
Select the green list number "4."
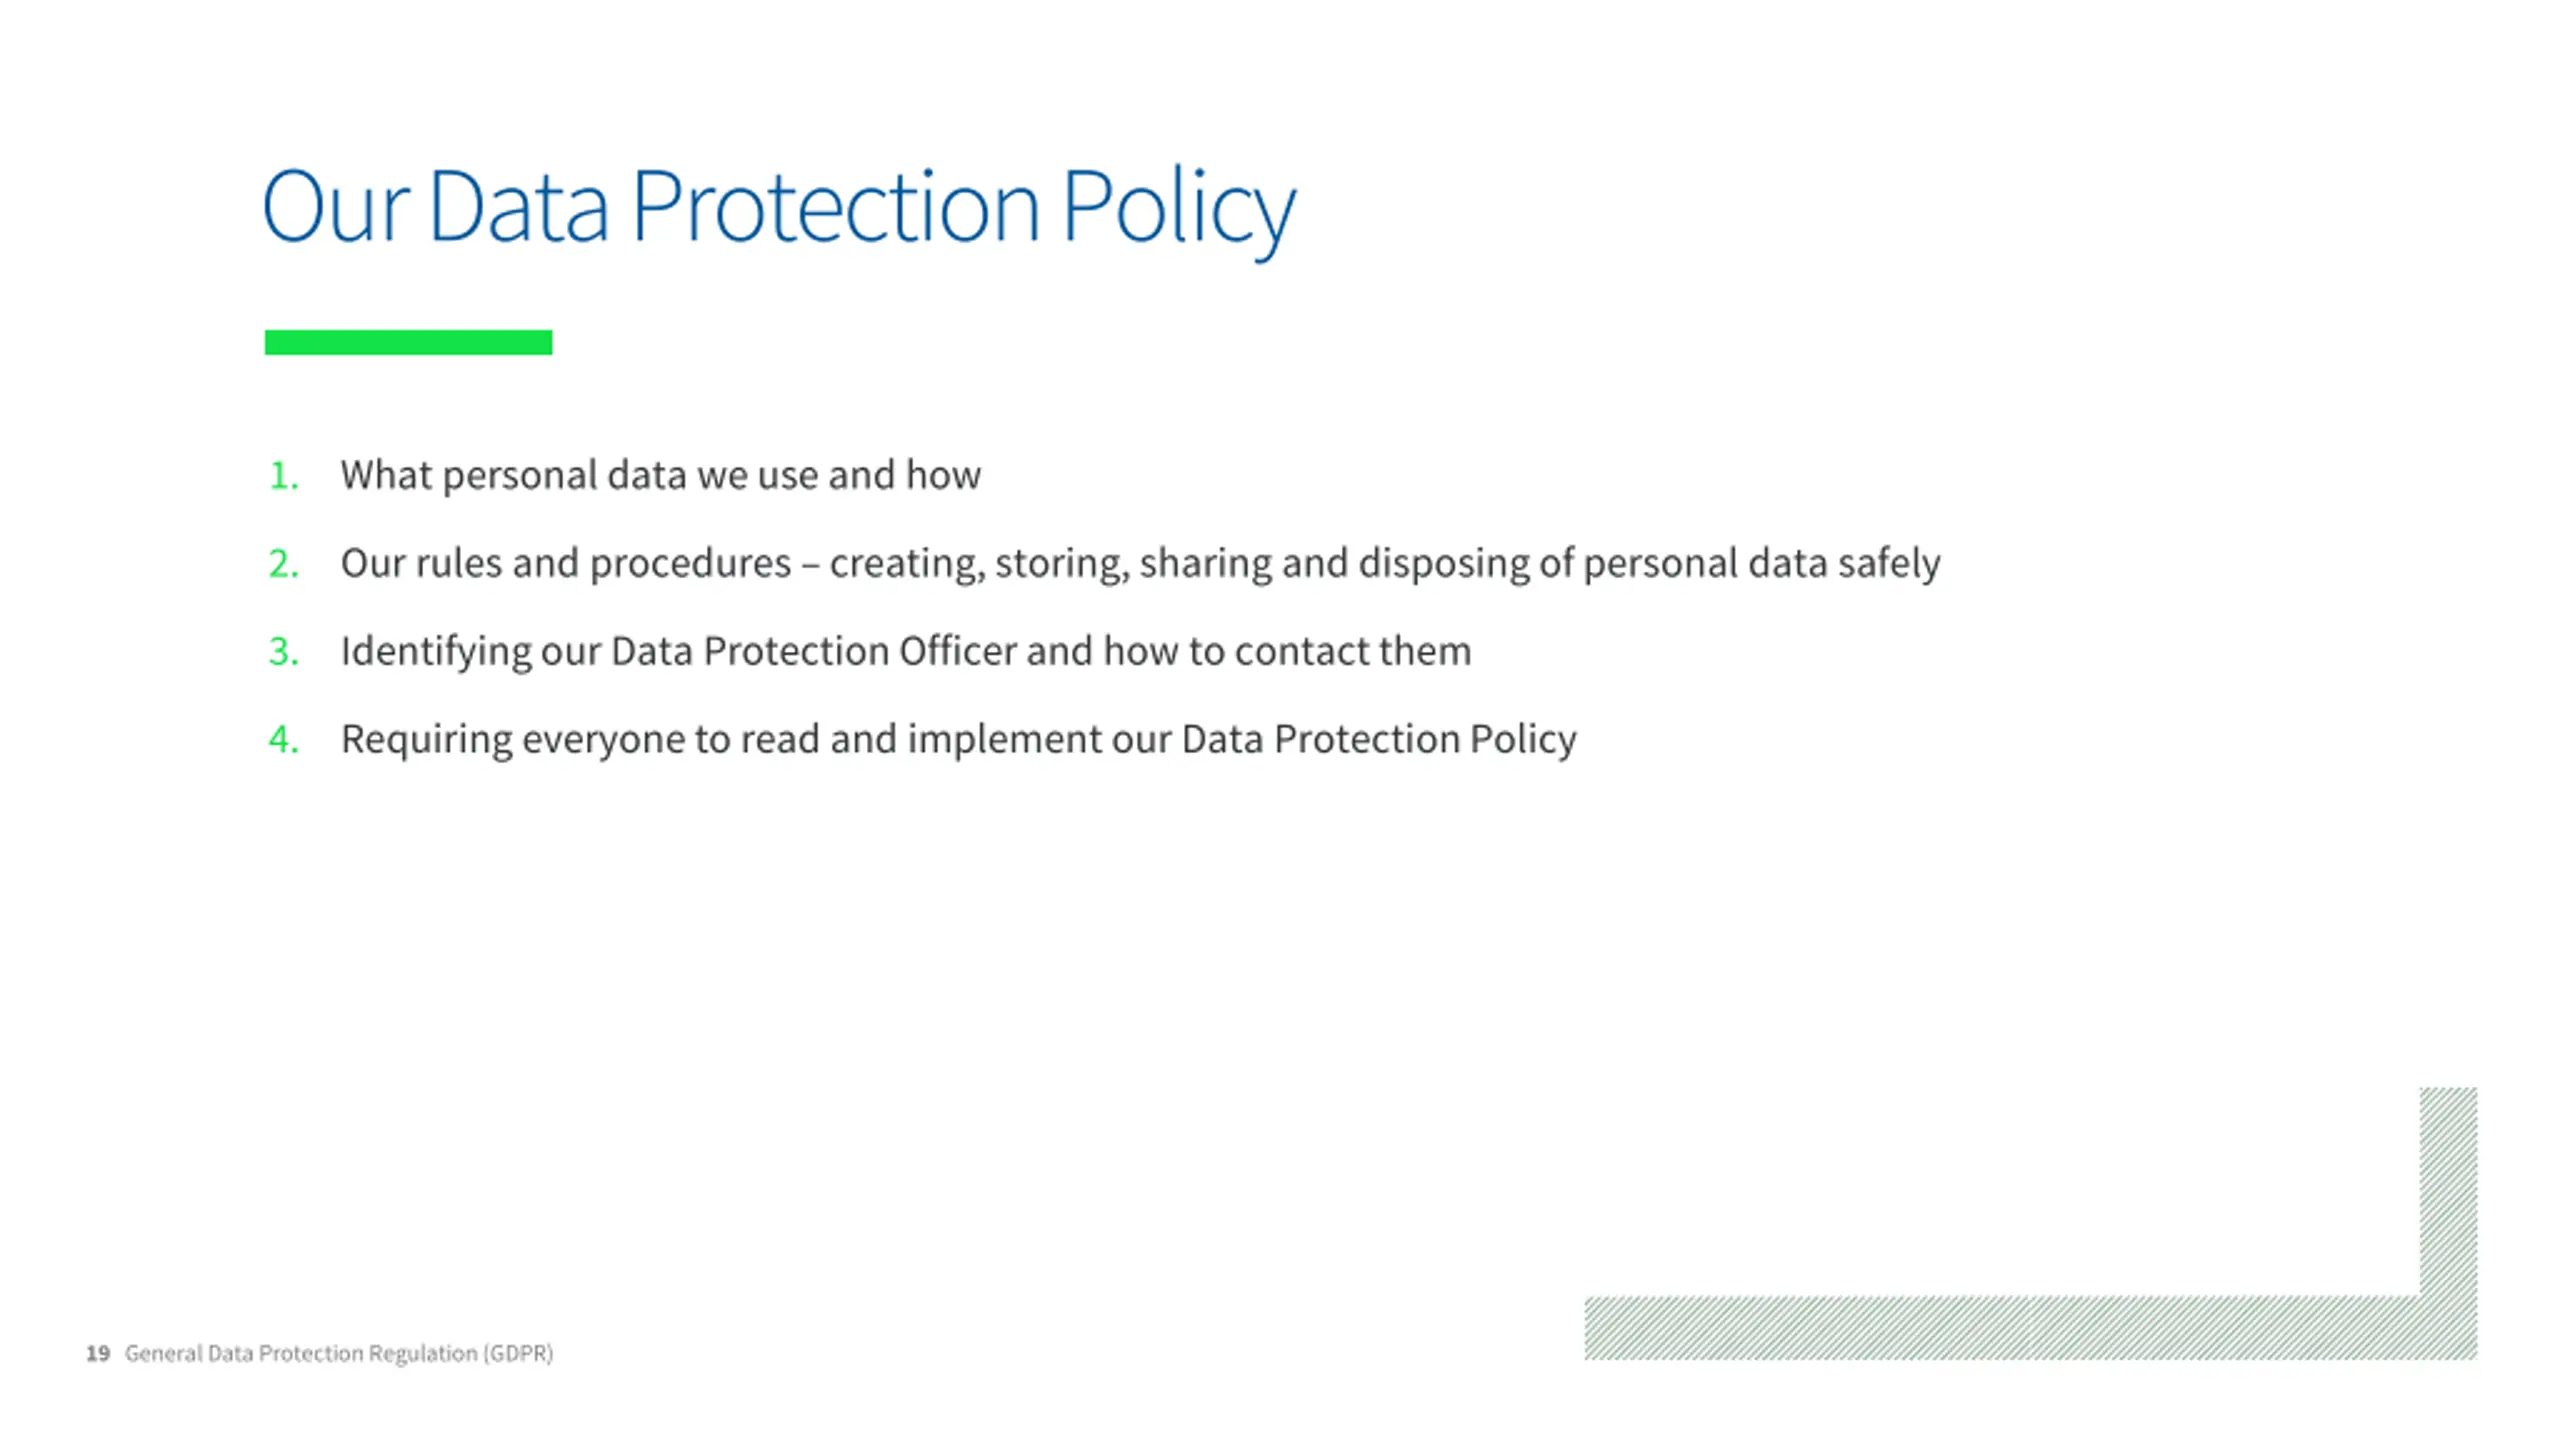coord(284,740)
